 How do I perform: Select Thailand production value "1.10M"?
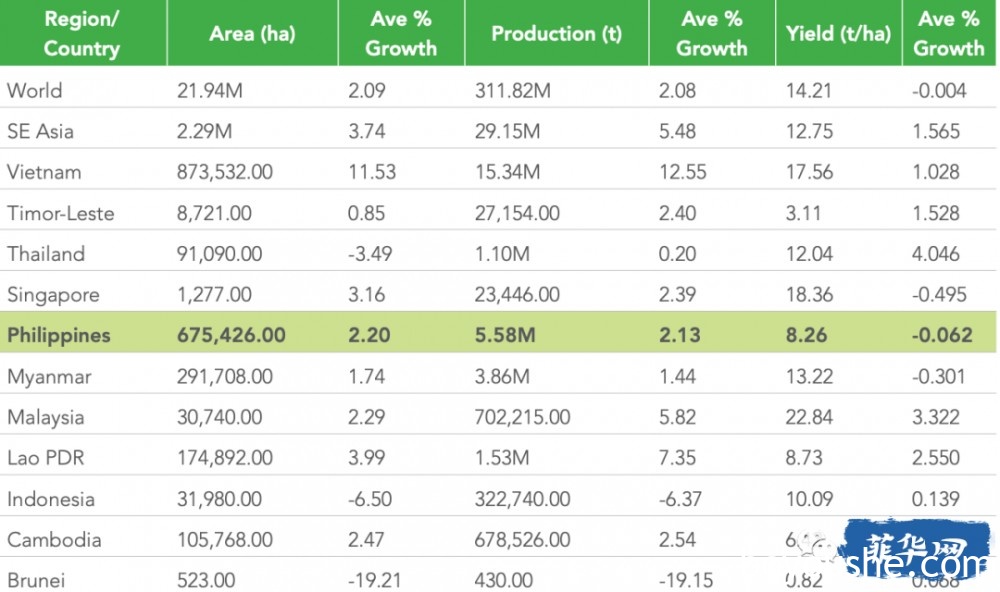(x=502, y=254)
